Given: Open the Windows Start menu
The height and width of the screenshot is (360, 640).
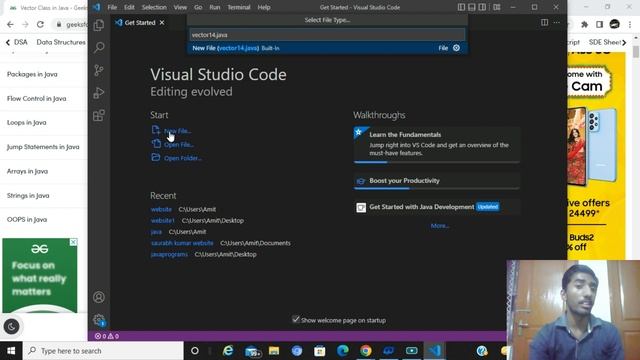Looking at the screenshot, I should click(11, 351).
